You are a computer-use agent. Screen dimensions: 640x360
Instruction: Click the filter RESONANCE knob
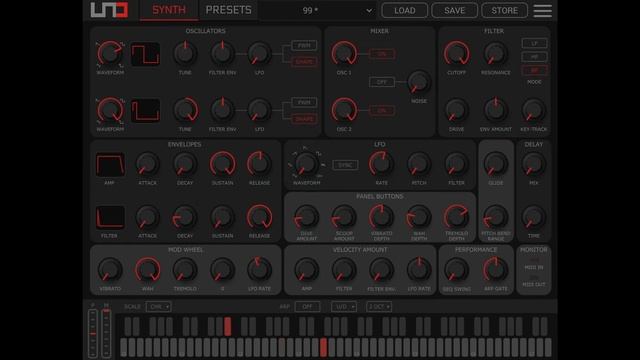496,53
